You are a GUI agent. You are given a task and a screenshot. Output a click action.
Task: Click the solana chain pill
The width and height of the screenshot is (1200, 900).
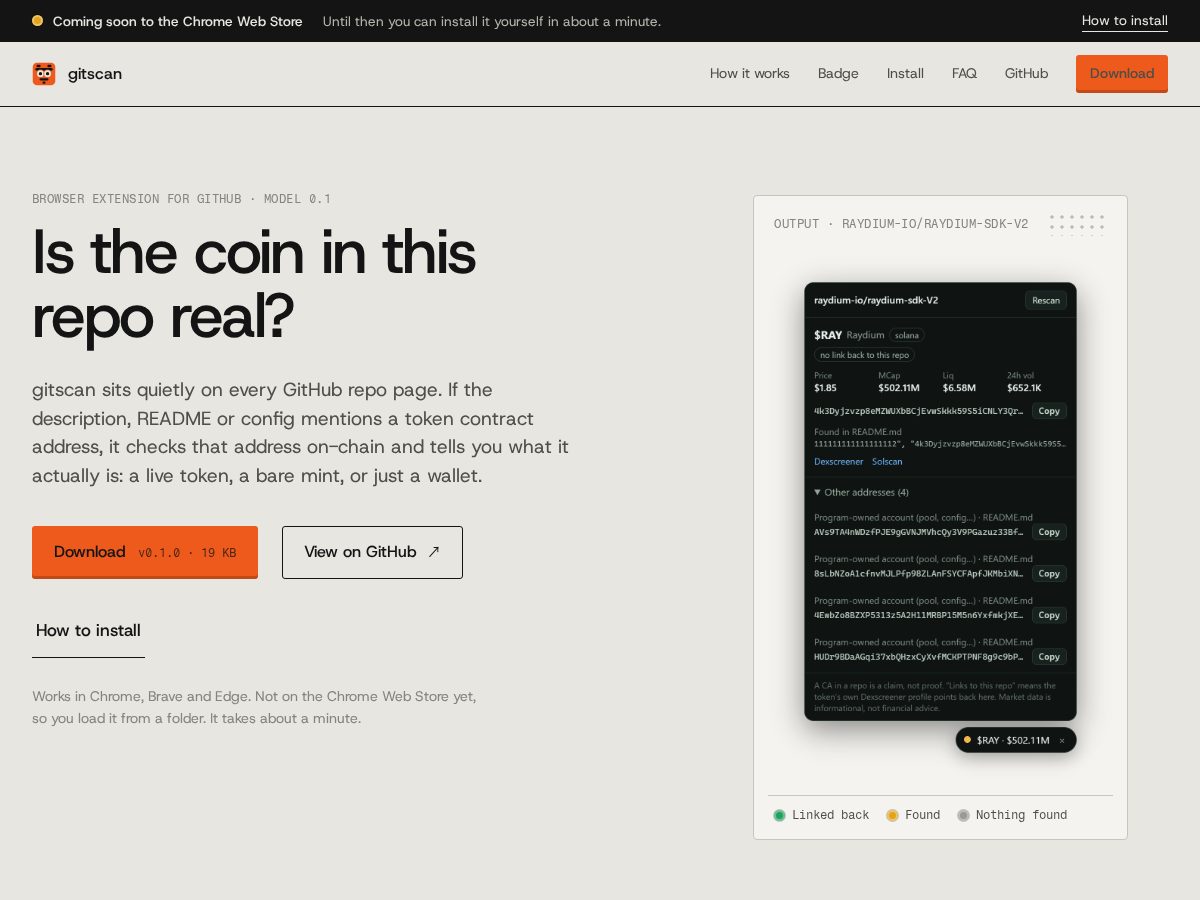pos(907,335)
